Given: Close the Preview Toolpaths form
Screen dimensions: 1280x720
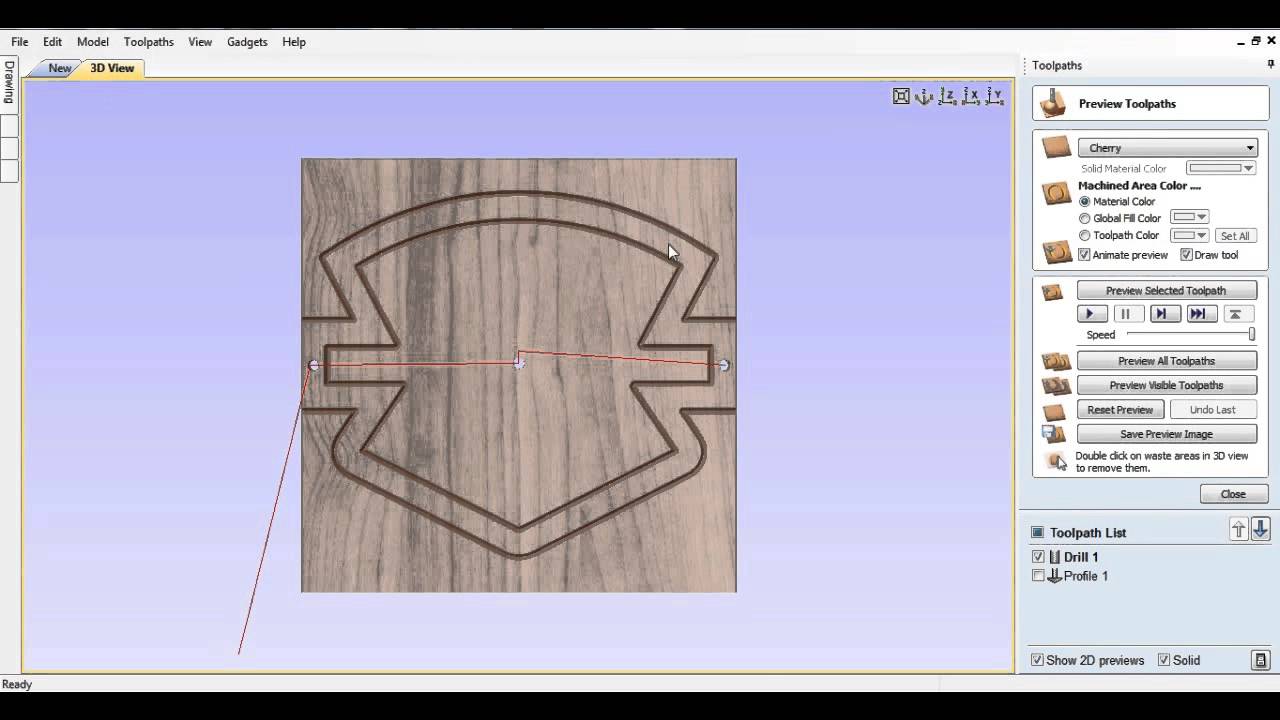Looking at the screenshot, I should point(1233,494).
